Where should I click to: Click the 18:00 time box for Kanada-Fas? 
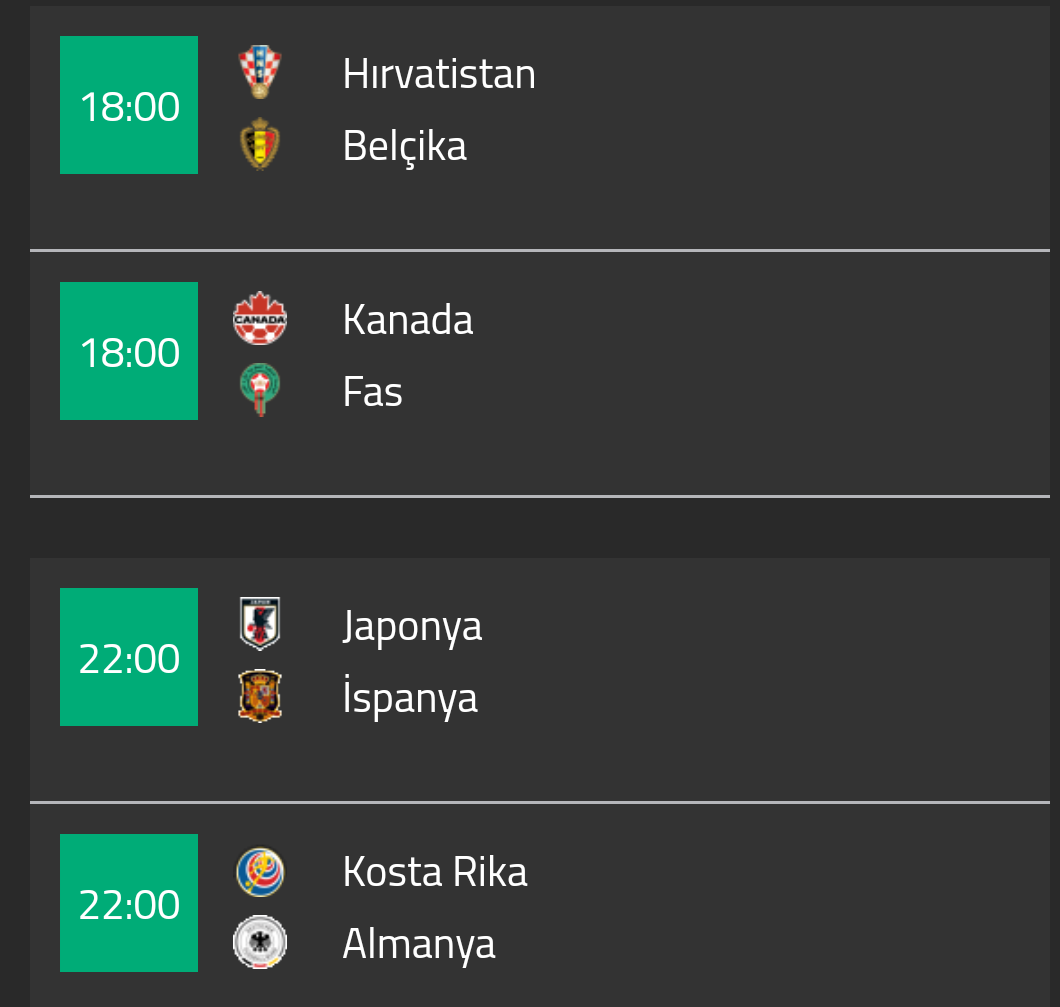point(129,351)
